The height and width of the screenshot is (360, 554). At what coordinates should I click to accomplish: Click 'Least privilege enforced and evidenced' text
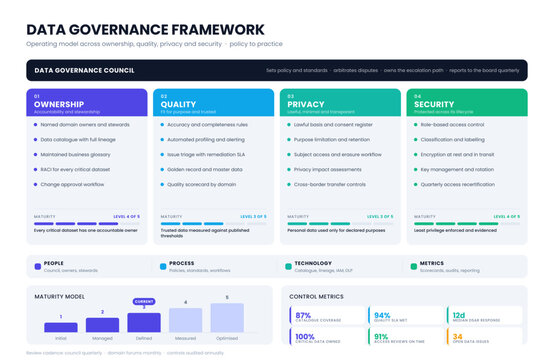click(455, 230)
